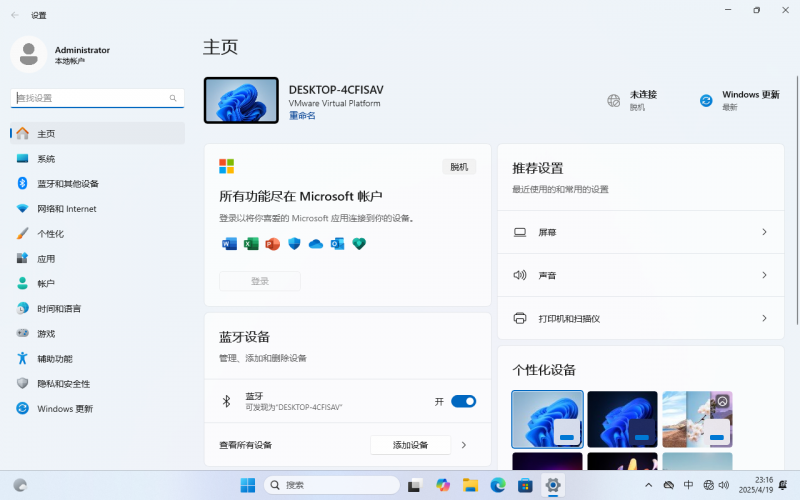
Task: Open the Windows Start button
Action: coord(247,485)
